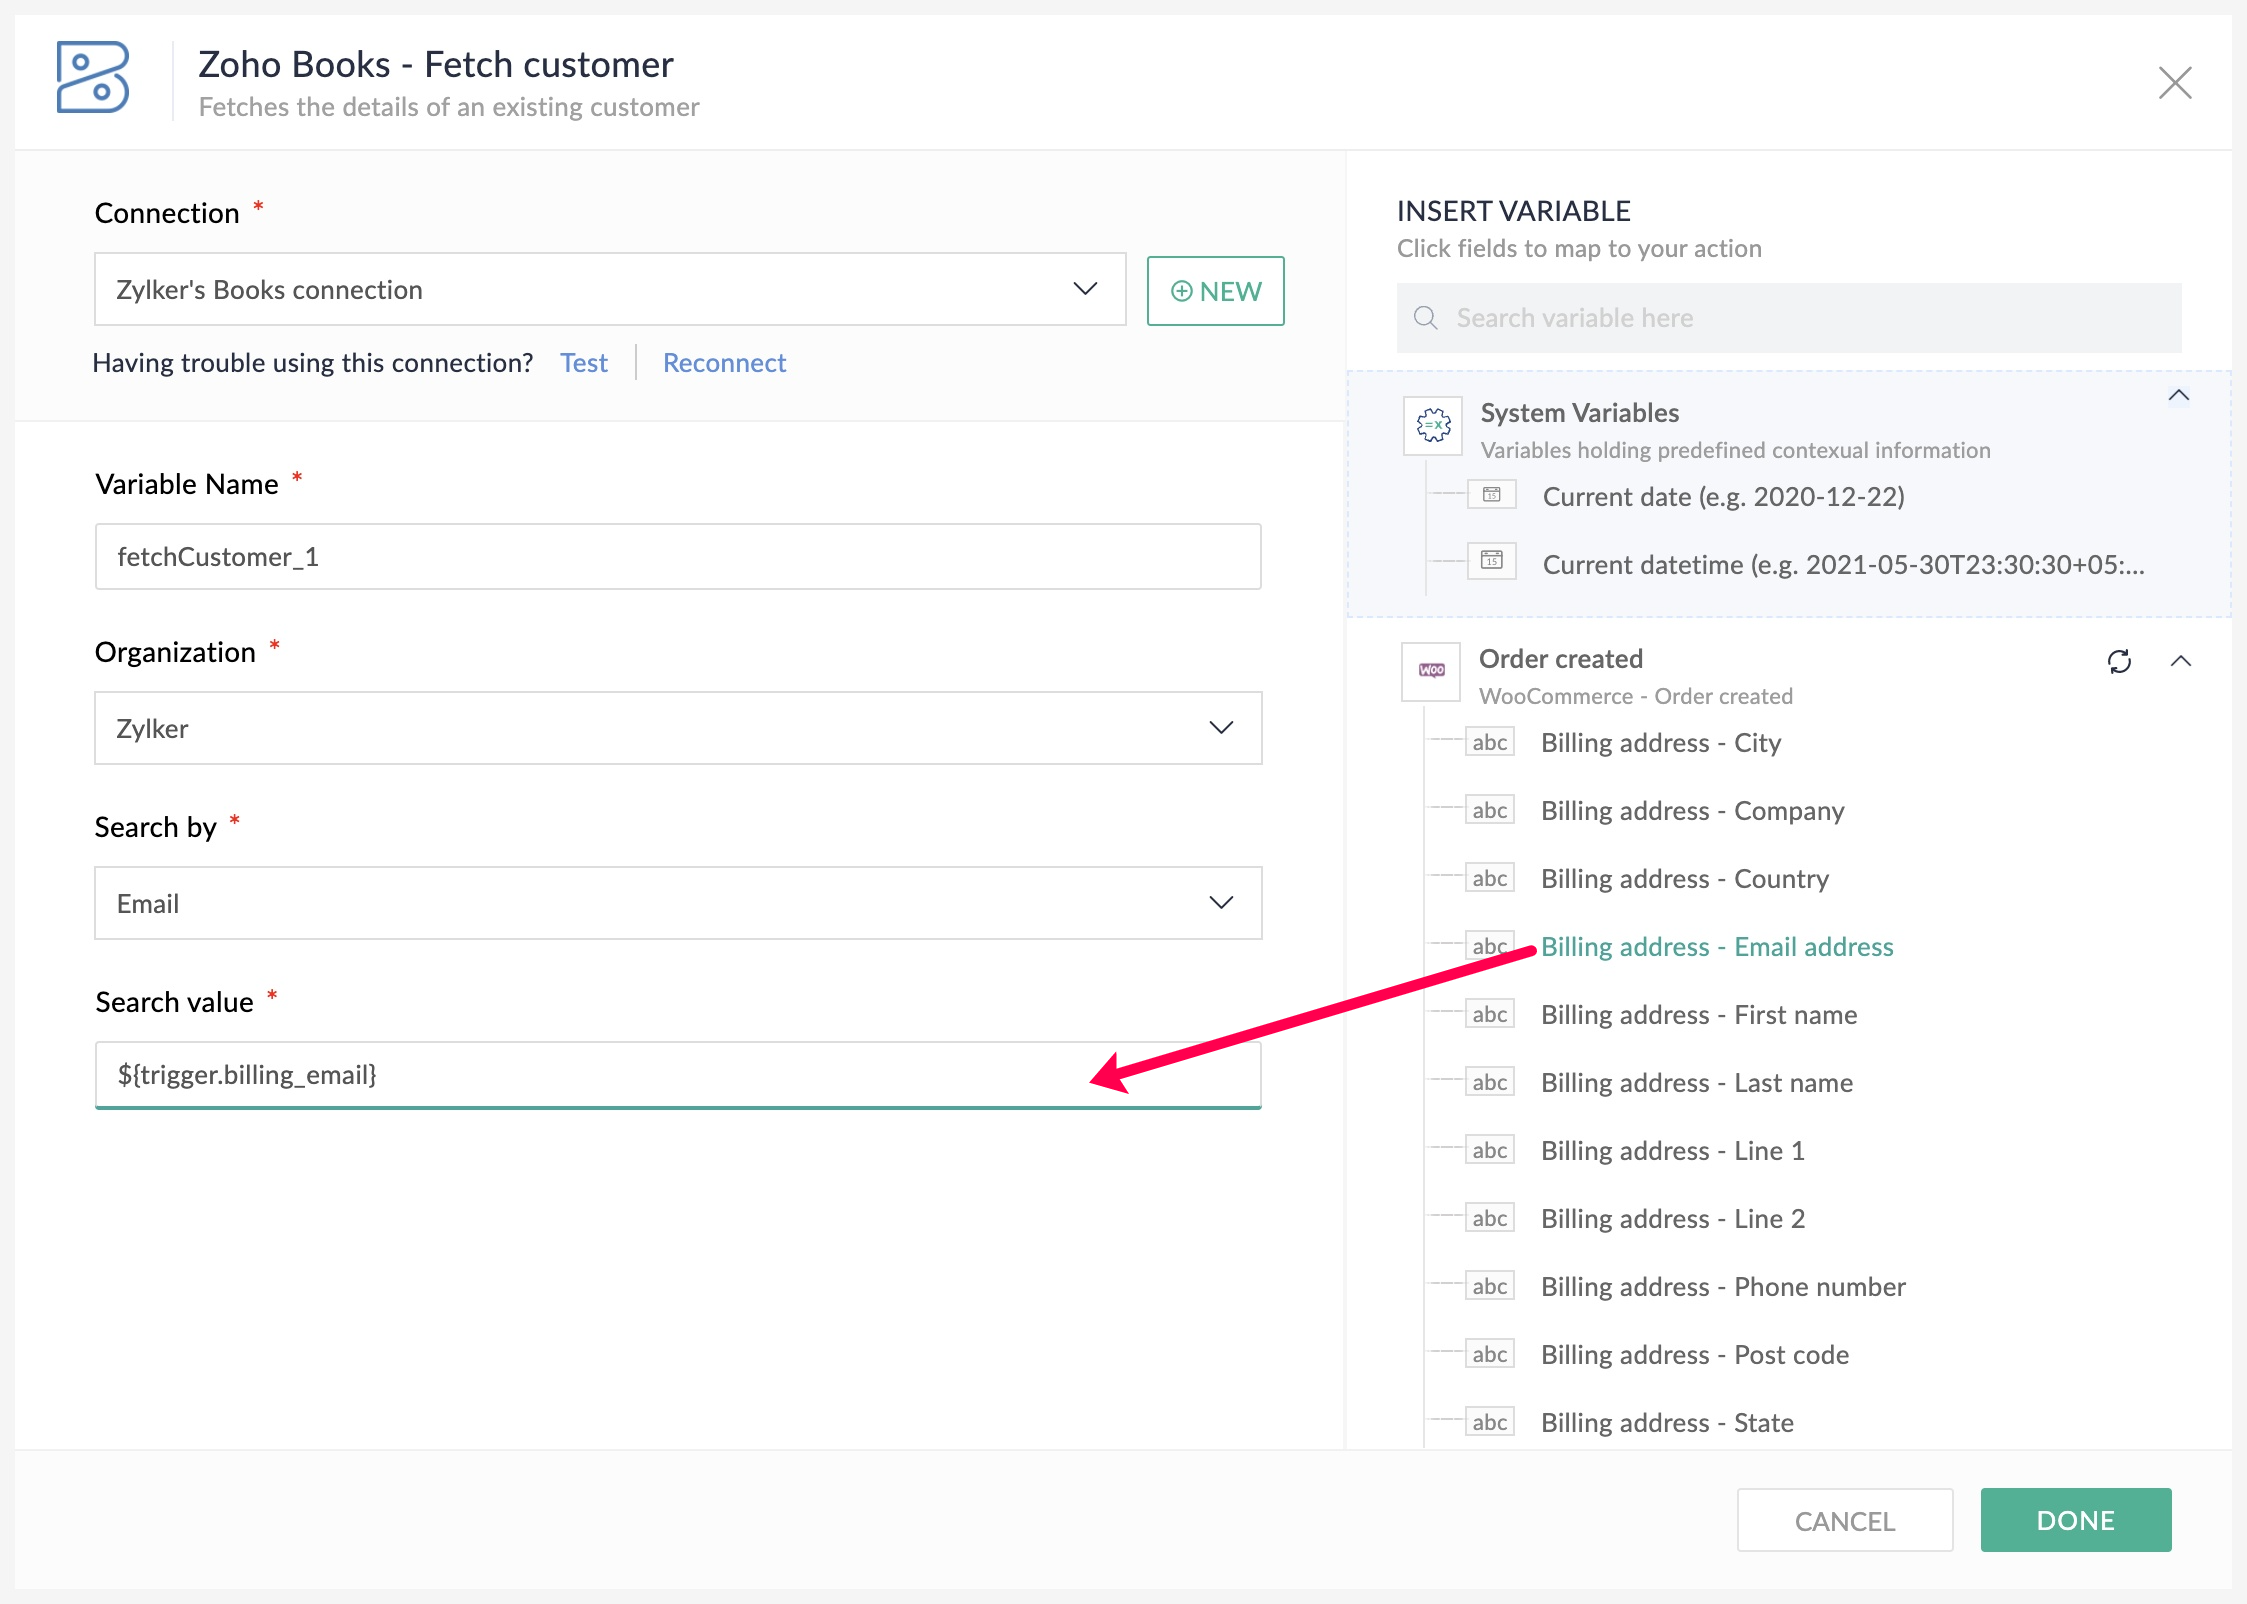Screen dimensions: 2247x1604
Task: Click the Test connection link
Action: pos(583,362)
